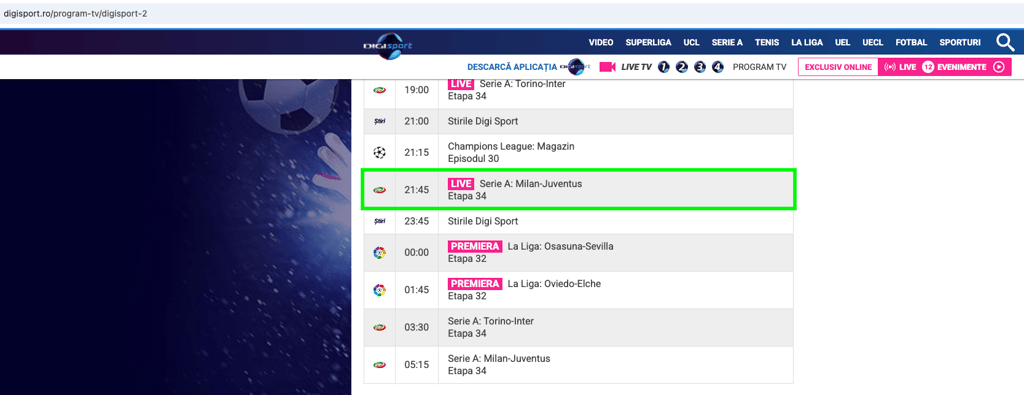
Task: Open the UECL menu item
Action: 872,42
